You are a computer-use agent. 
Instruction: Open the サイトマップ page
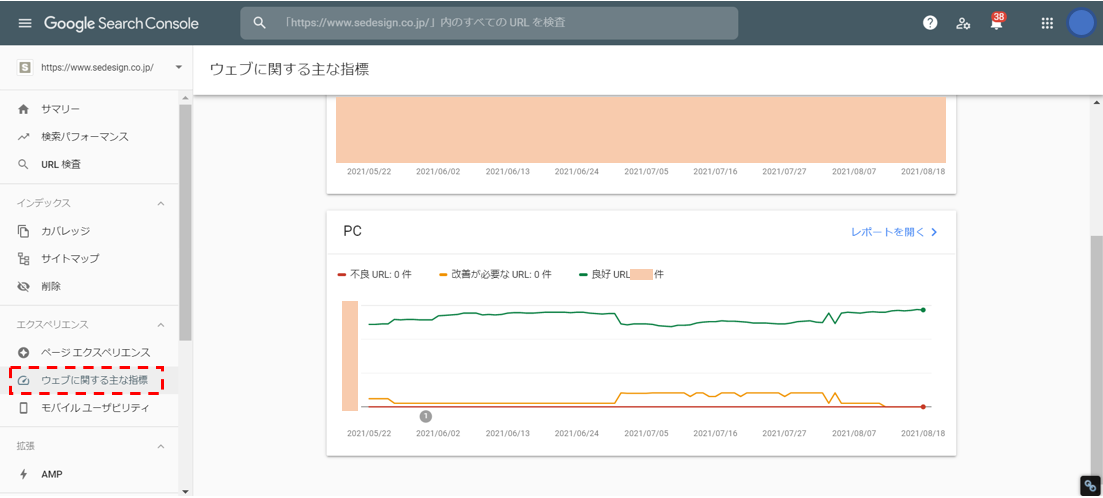89,258
